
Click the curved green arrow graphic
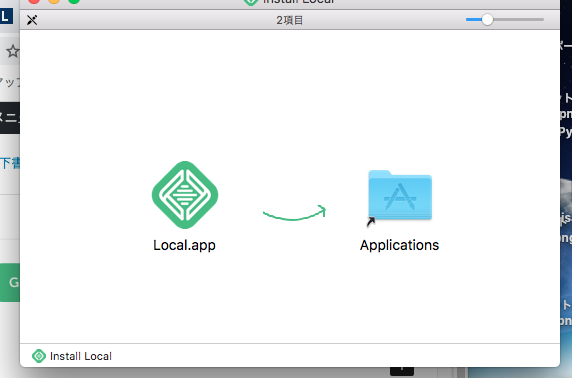(x=294, y=213)
